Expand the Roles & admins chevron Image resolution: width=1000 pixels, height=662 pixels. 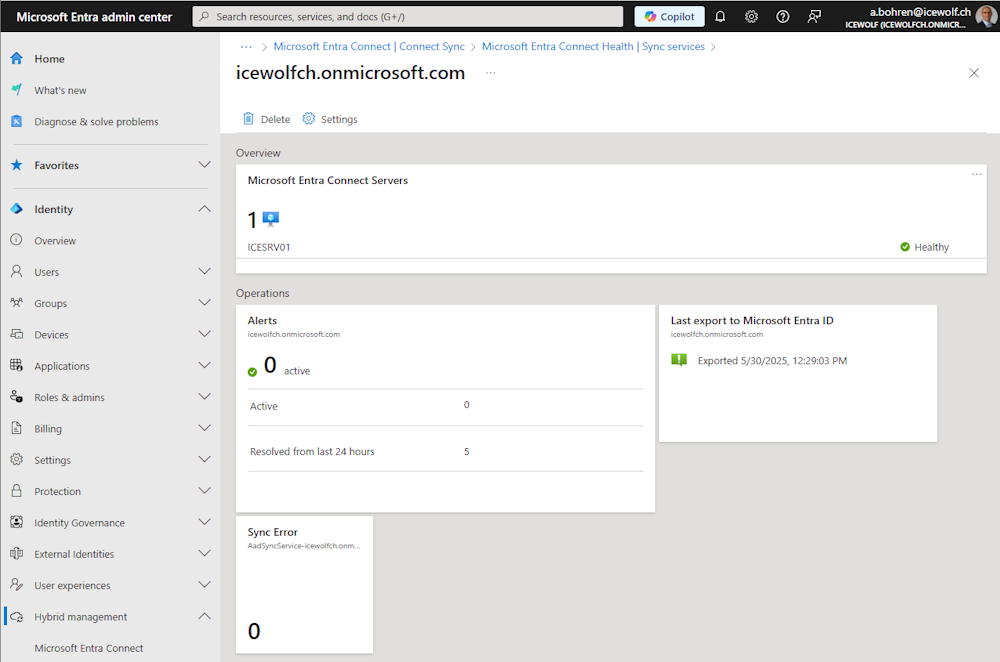tap(204, 397)
